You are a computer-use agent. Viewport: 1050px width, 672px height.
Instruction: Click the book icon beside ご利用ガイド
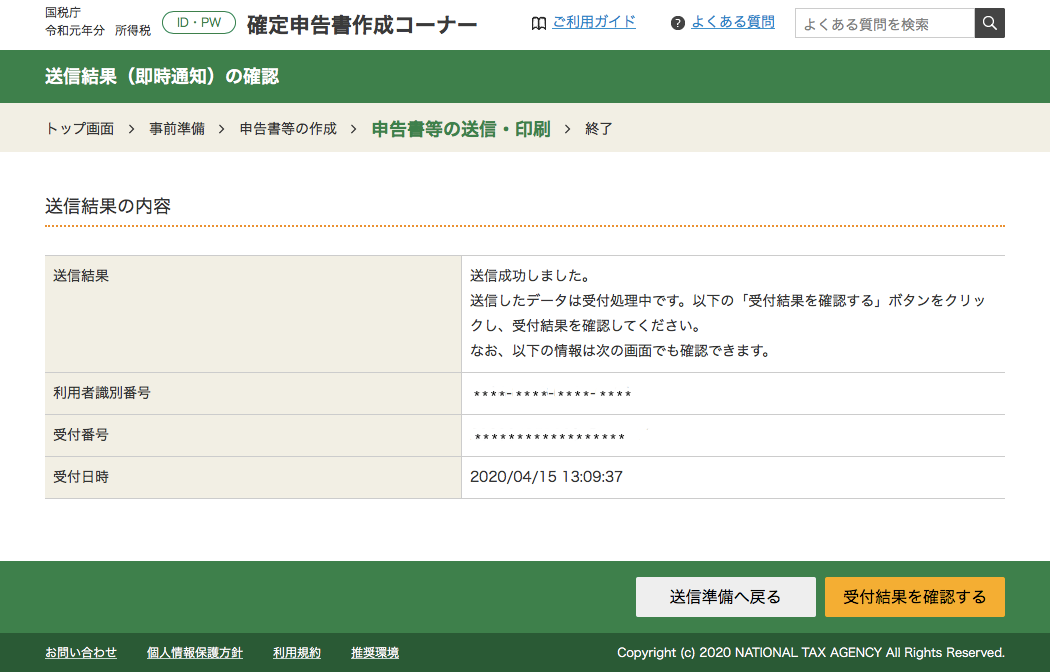click(540, 22)
